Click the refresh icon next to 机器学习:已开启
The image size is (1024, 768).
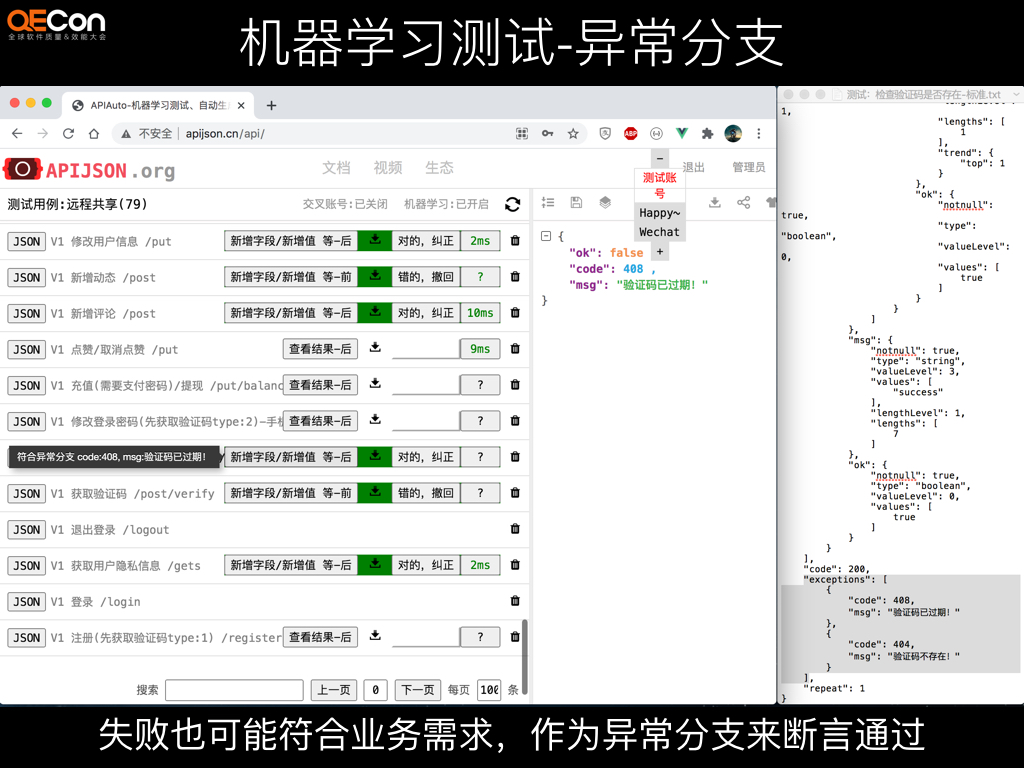click(x=513, y=204)
